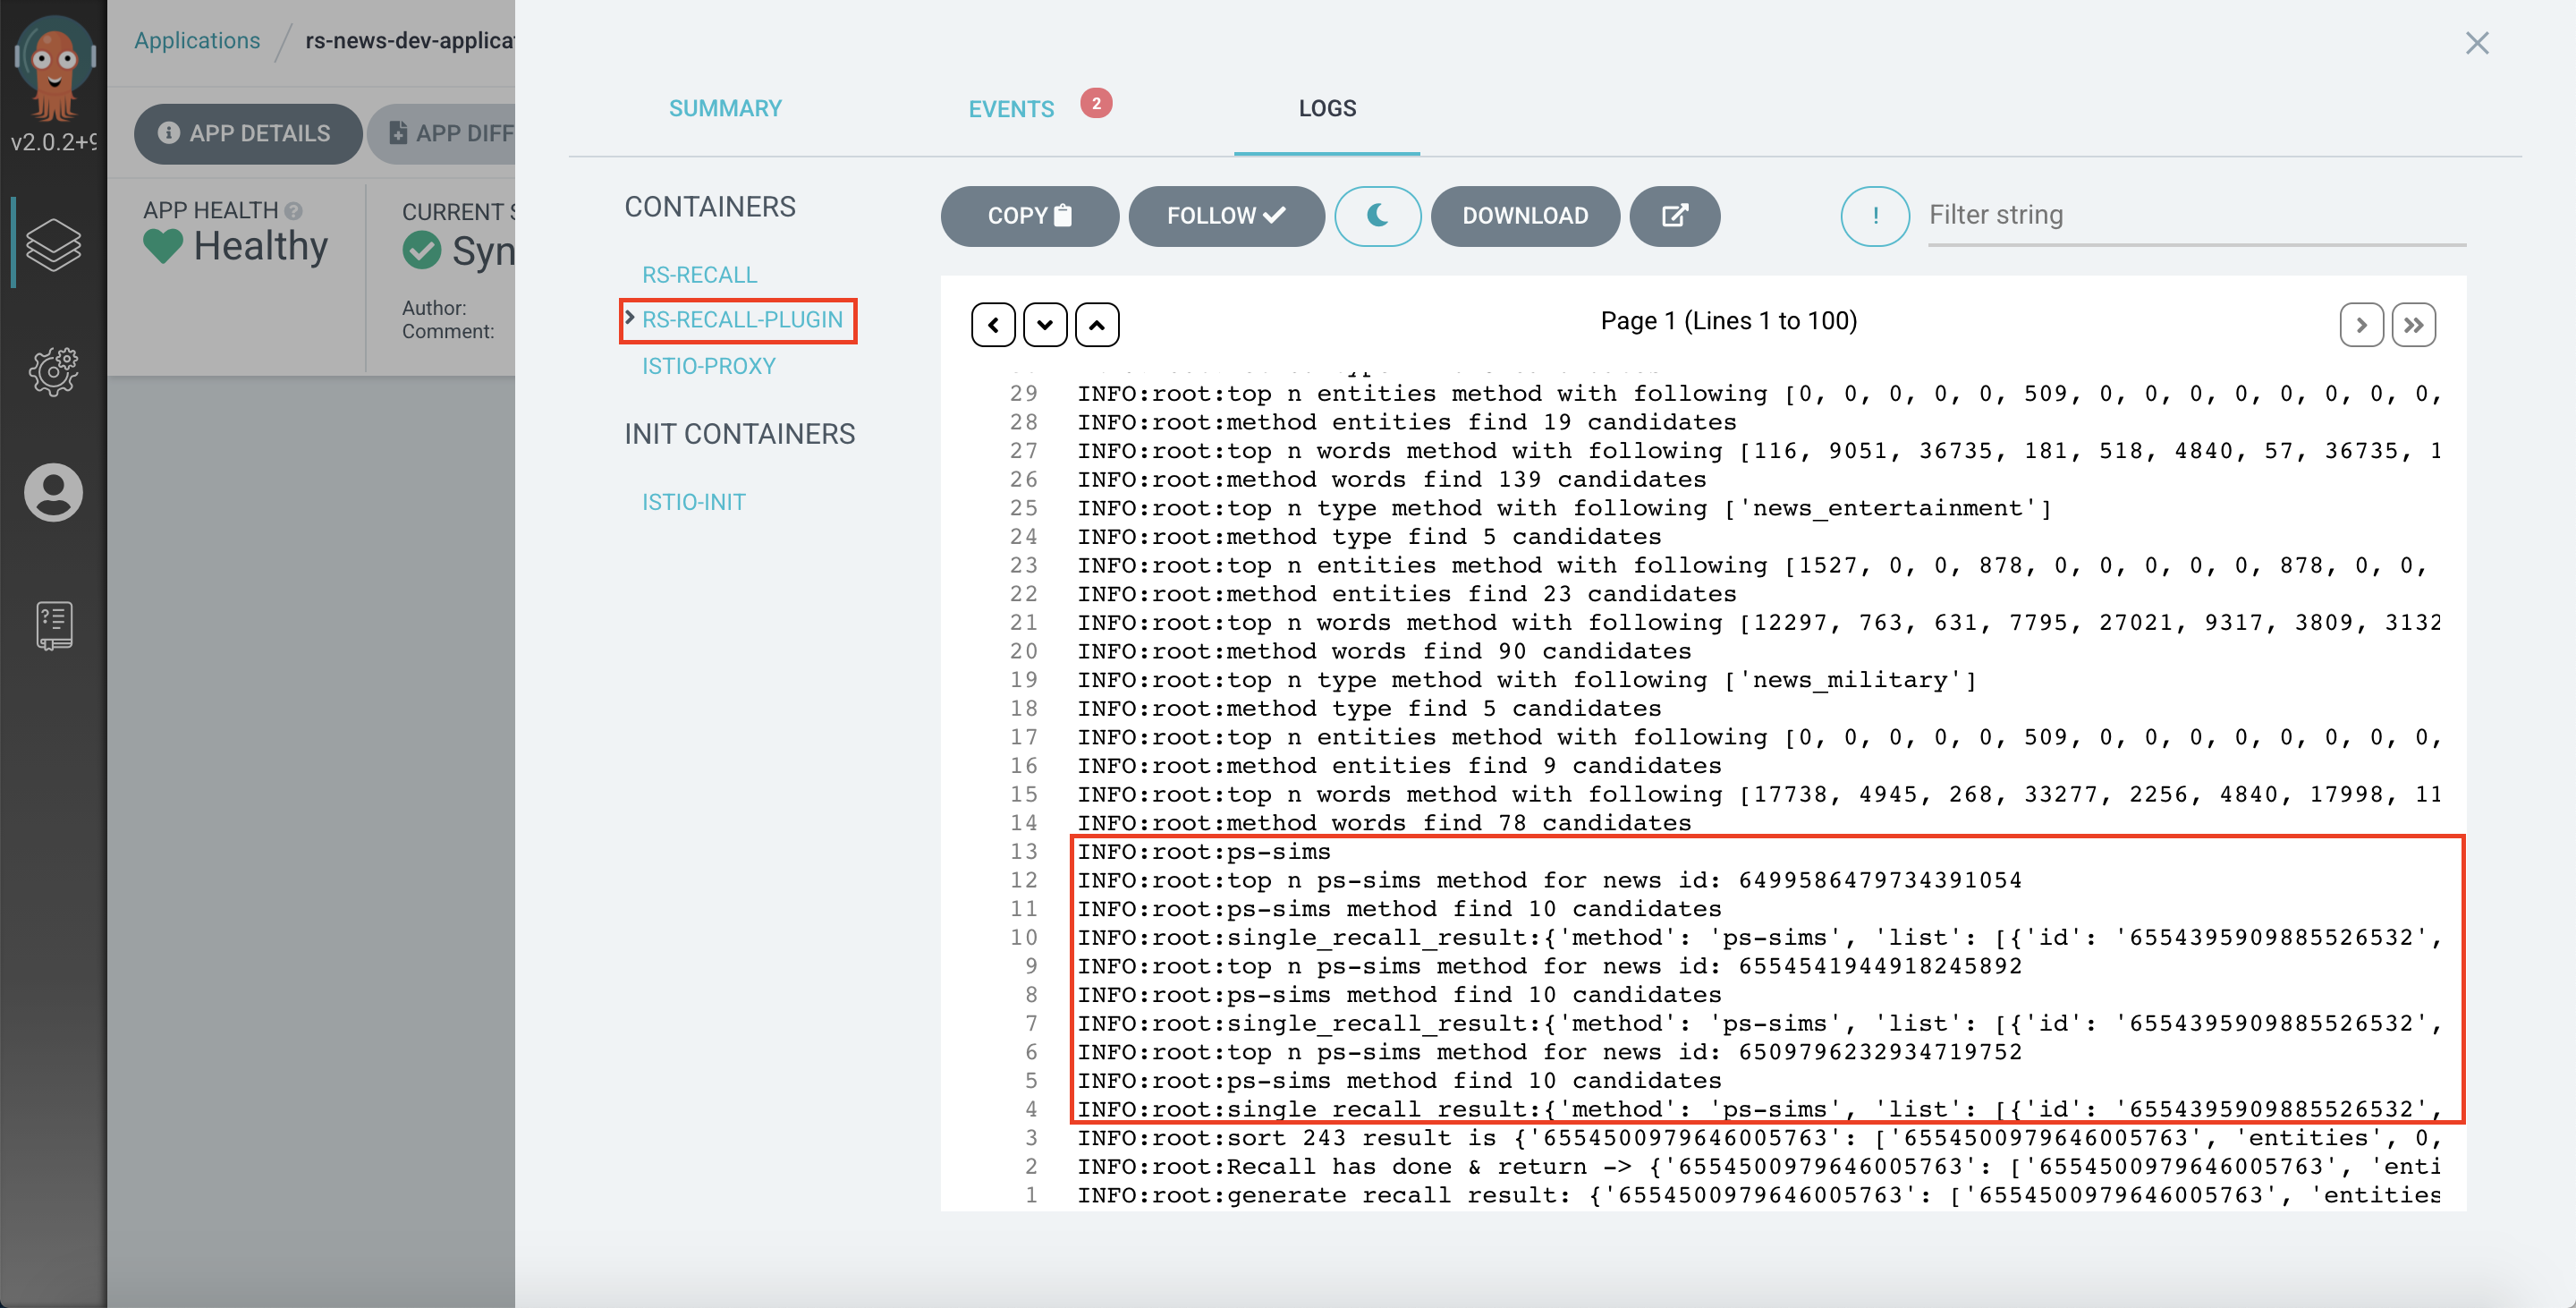2576x1308 pixels.
Task: Open the Settings gears icon in sidebar
Action: [53, 371]
